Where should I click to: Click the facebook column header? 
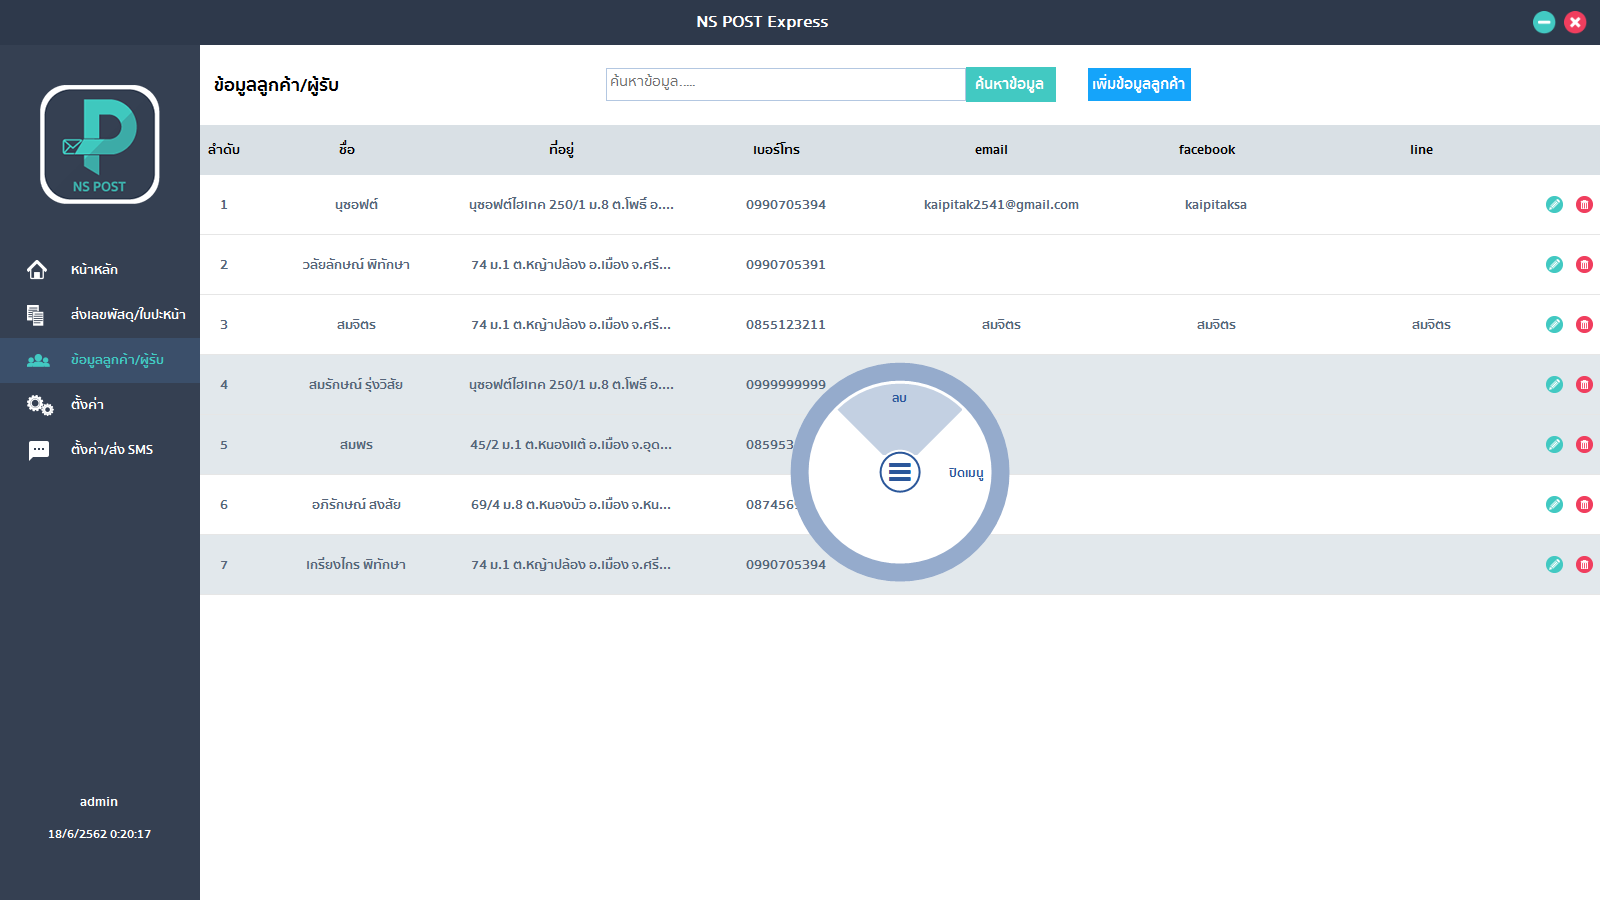(x=1207, y=149)
